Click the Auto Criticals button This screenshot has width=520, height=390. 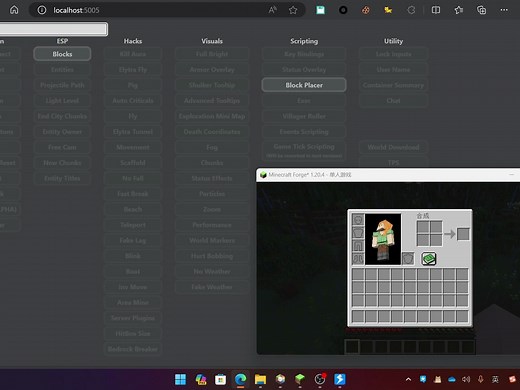[133, 100]
